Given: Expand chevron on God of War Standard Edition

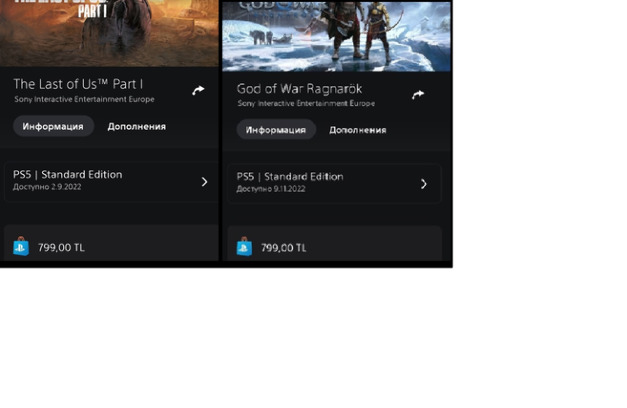Looking at the screenshot, I should click(424, 184).
